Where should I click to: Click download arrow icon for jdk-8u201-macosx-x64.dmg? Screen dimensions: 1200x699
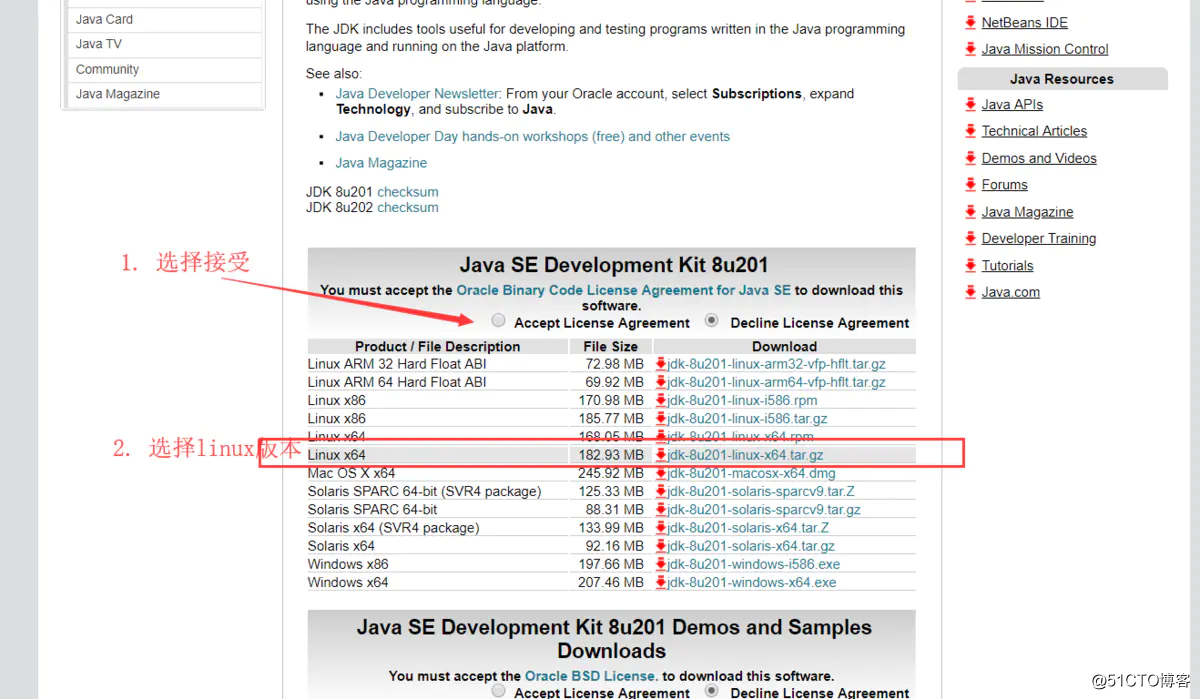(661, 473)
